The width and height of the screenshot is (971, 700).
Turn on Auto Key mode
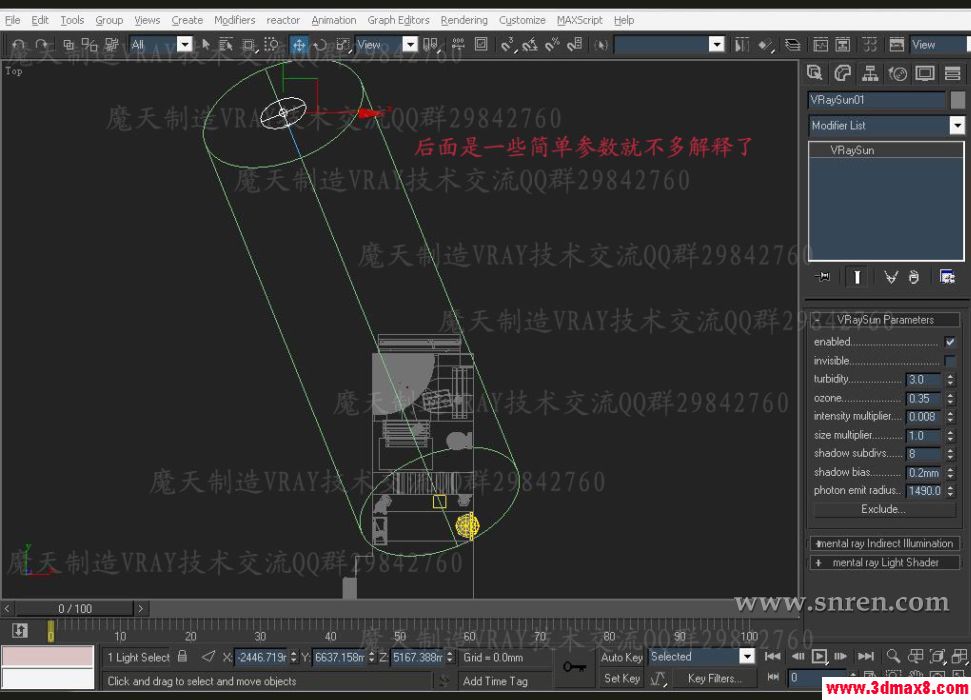click(x=621, y=657)
